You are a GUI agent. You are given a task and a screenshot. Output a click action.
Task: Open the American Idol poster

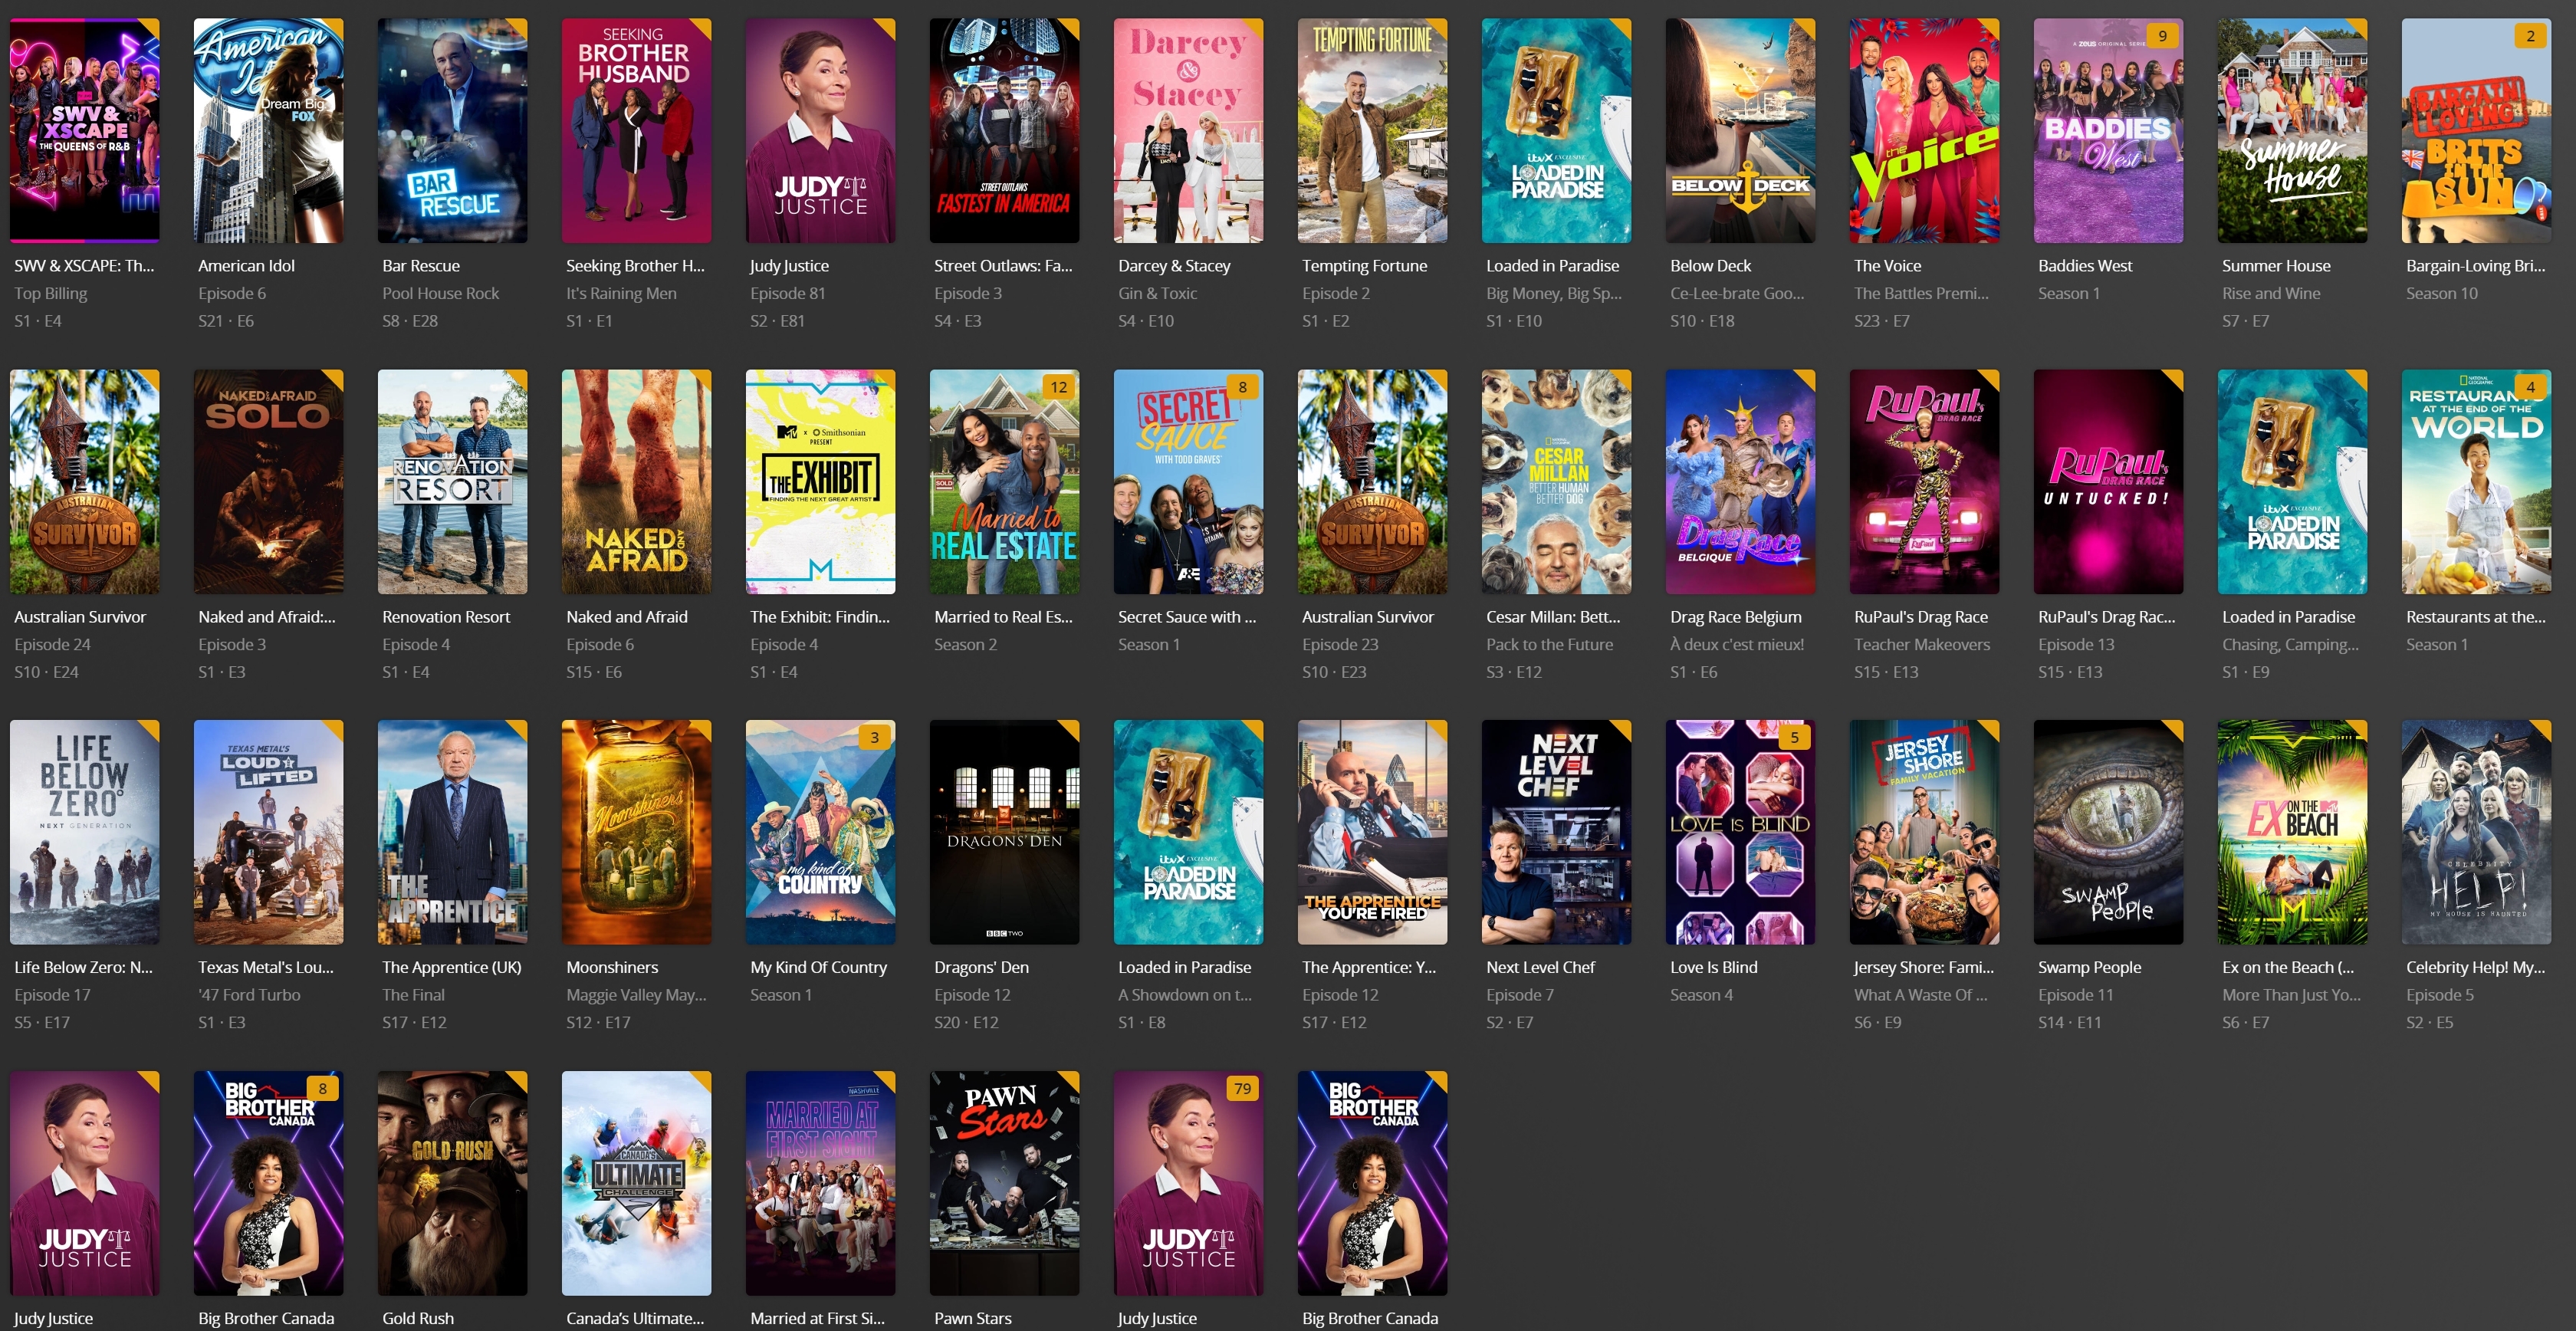pyautogui.click(x=269, y=130)
